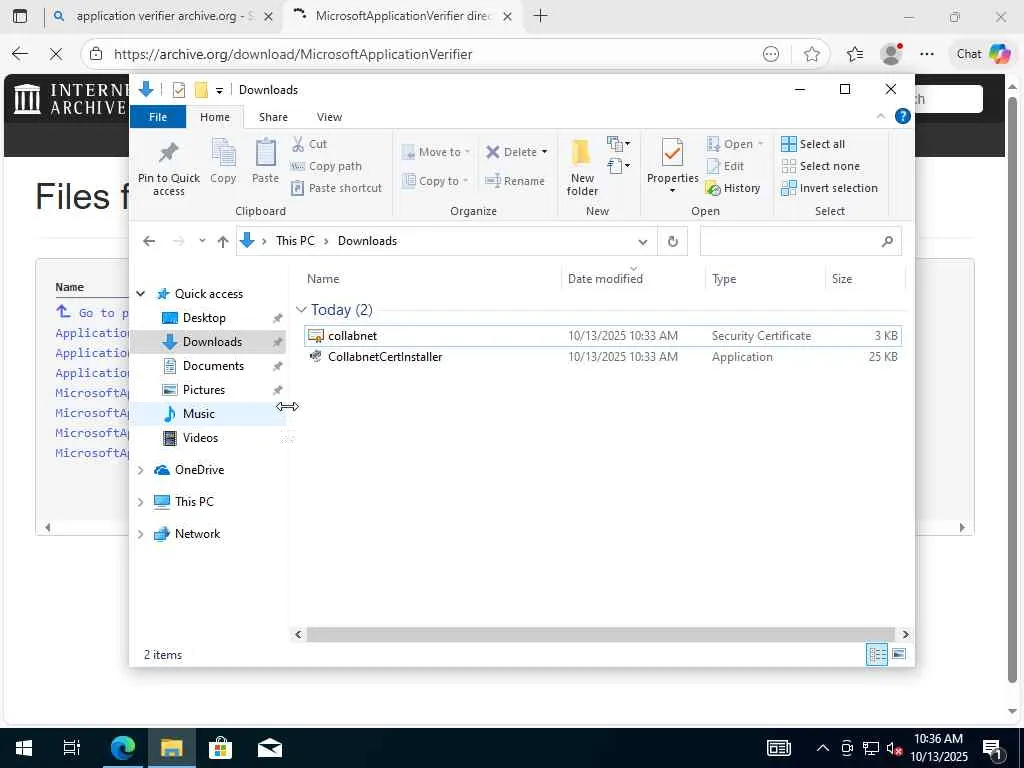Image resolution: width=1024 pixels, height=768 pixels.
Task: Go up one folder level arrow
Action: click(x=223, y=241)
